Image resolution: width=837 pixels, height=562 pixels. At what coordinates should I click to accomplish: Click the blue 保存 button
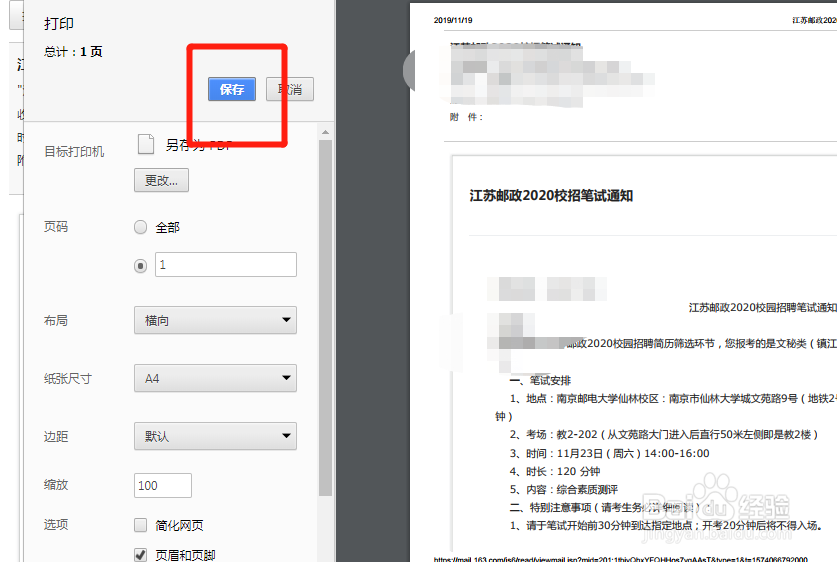pyautogui.click(x=232, y=89)
